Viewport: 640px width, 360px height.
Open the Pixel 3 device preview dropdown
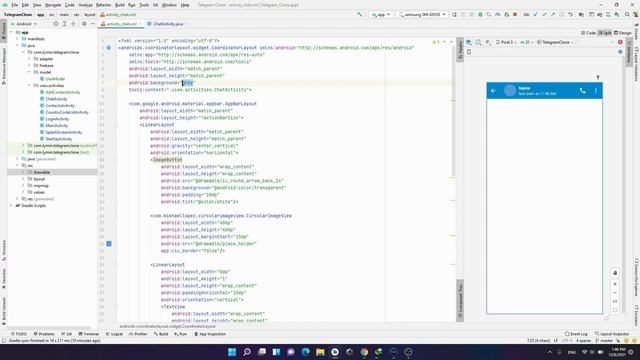click(506, 42)
